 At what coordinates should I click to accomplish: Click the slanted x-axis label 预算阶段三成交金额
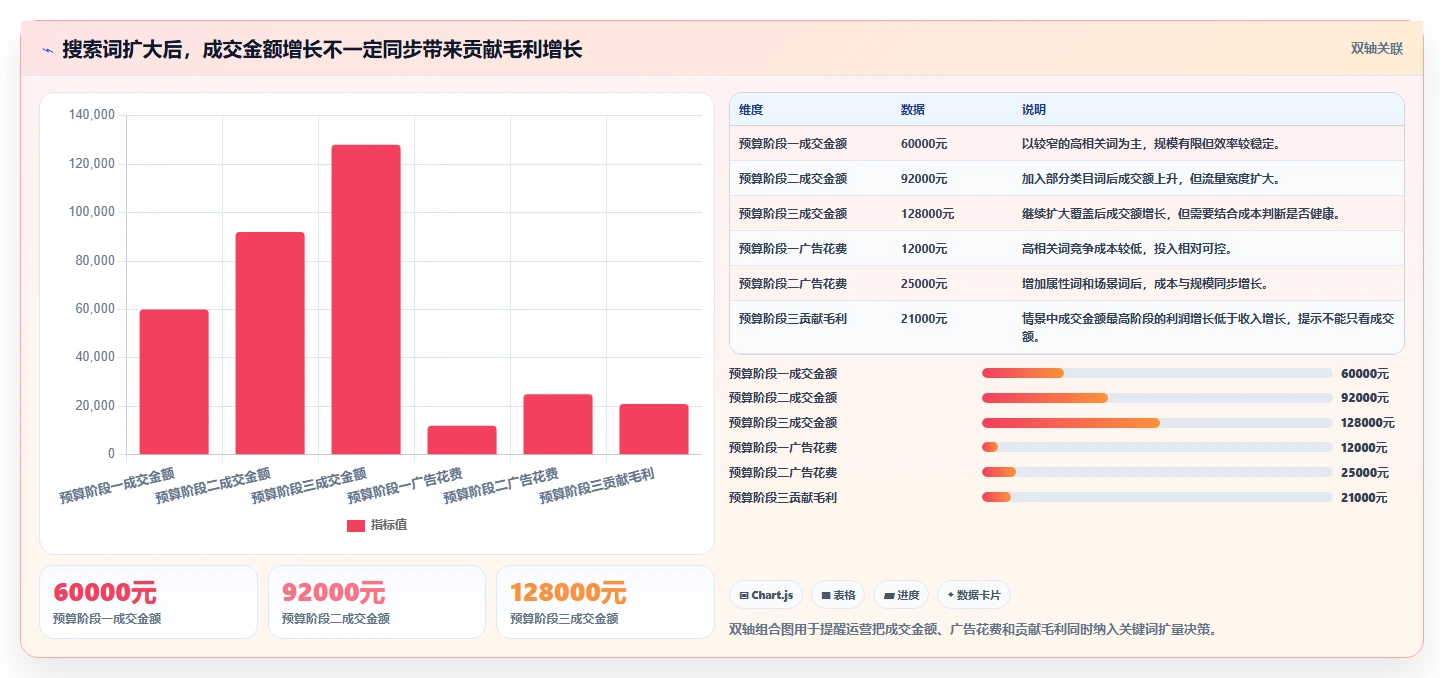(x=309, y=486)
